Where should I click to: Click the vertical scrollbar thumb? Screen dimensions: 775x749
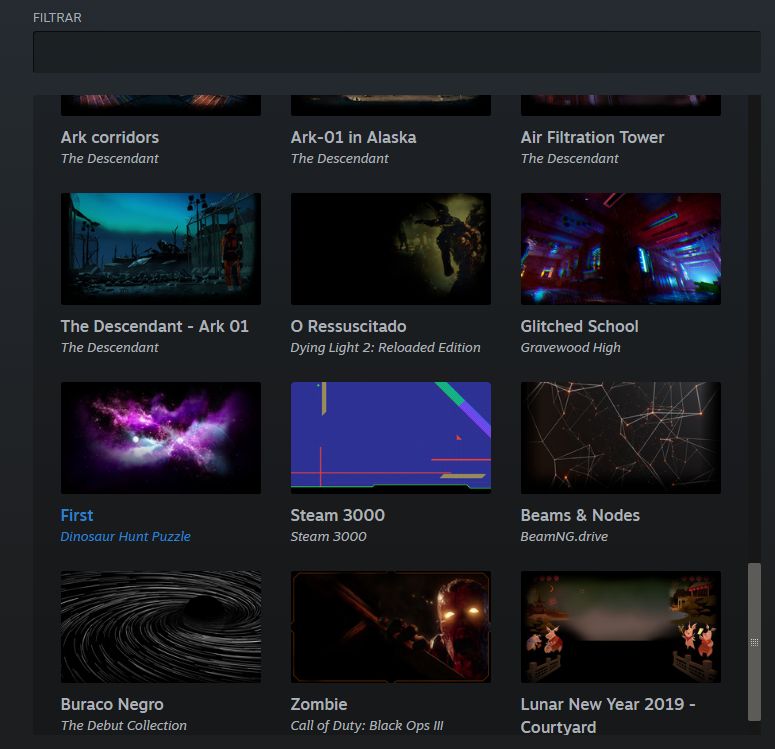pos(754,642)
